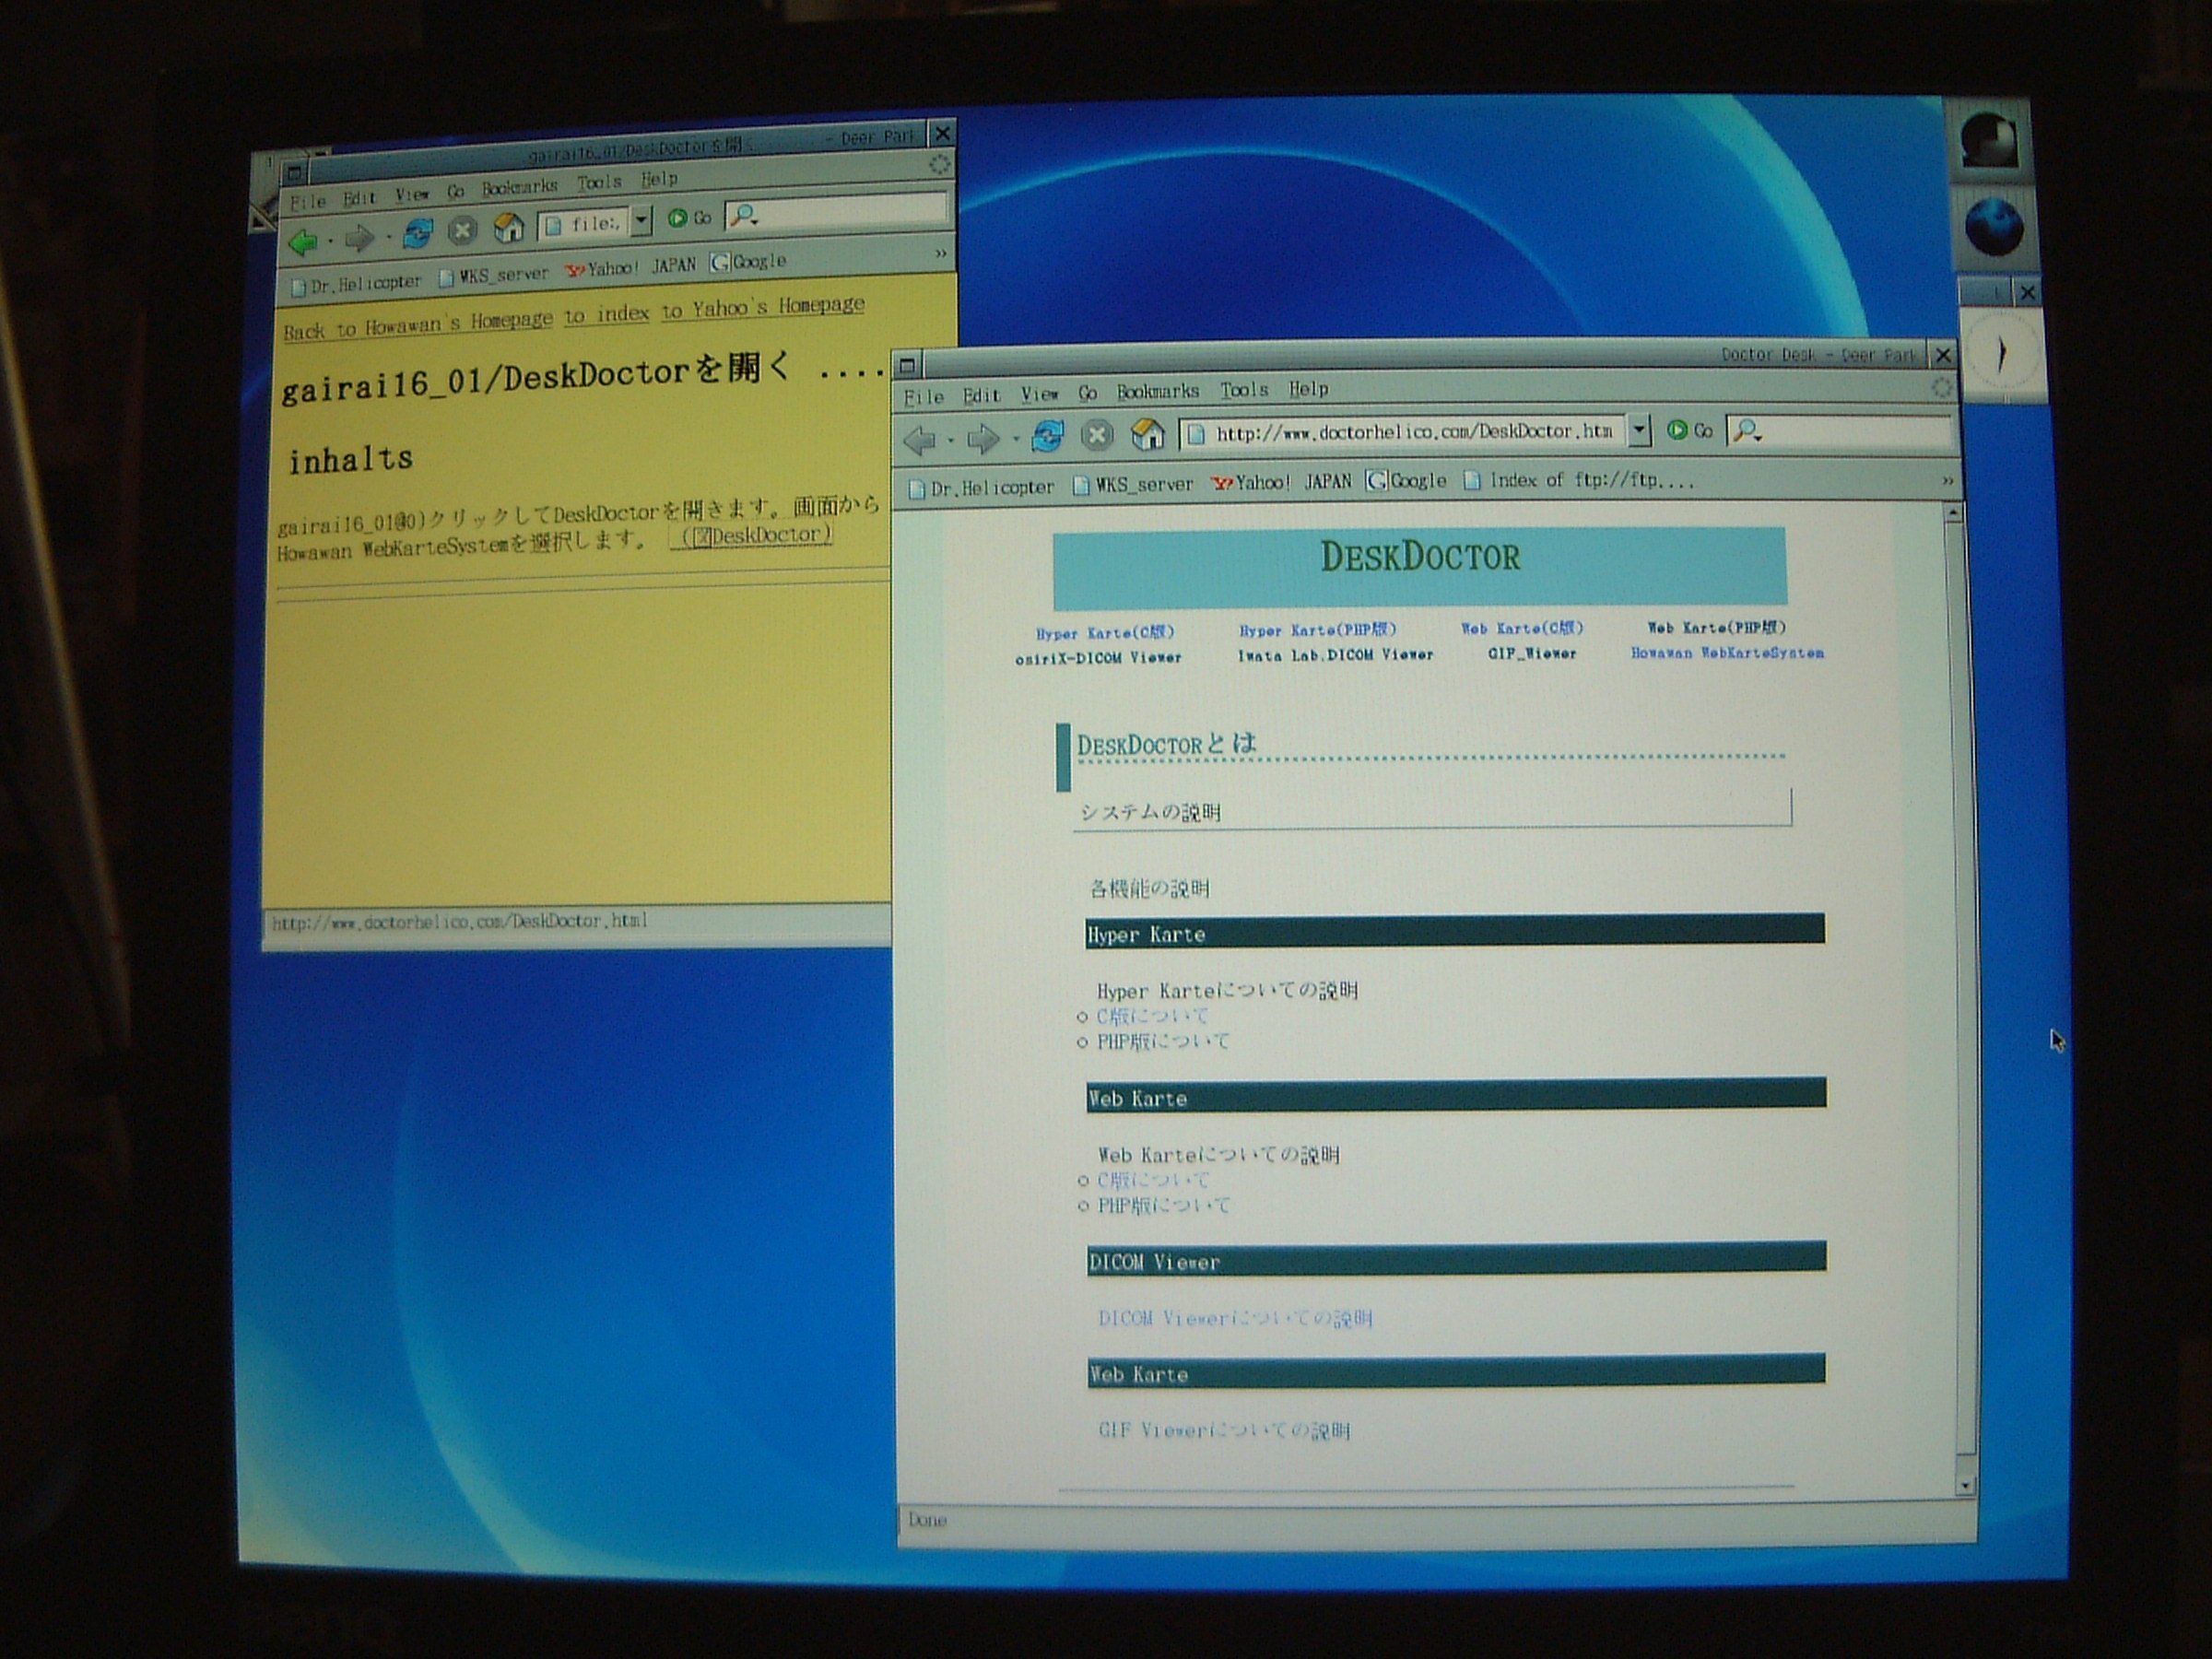Click the Home icon in the yellow window

pyautogui.click(x=509, y=229)
